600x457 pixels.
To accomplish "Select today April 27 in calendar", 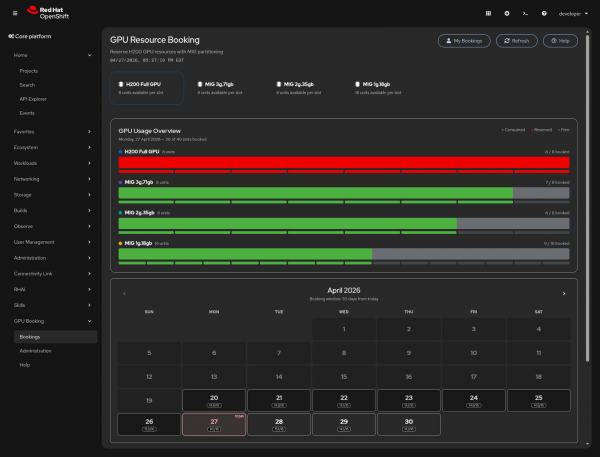I will [x=214, y=424].
